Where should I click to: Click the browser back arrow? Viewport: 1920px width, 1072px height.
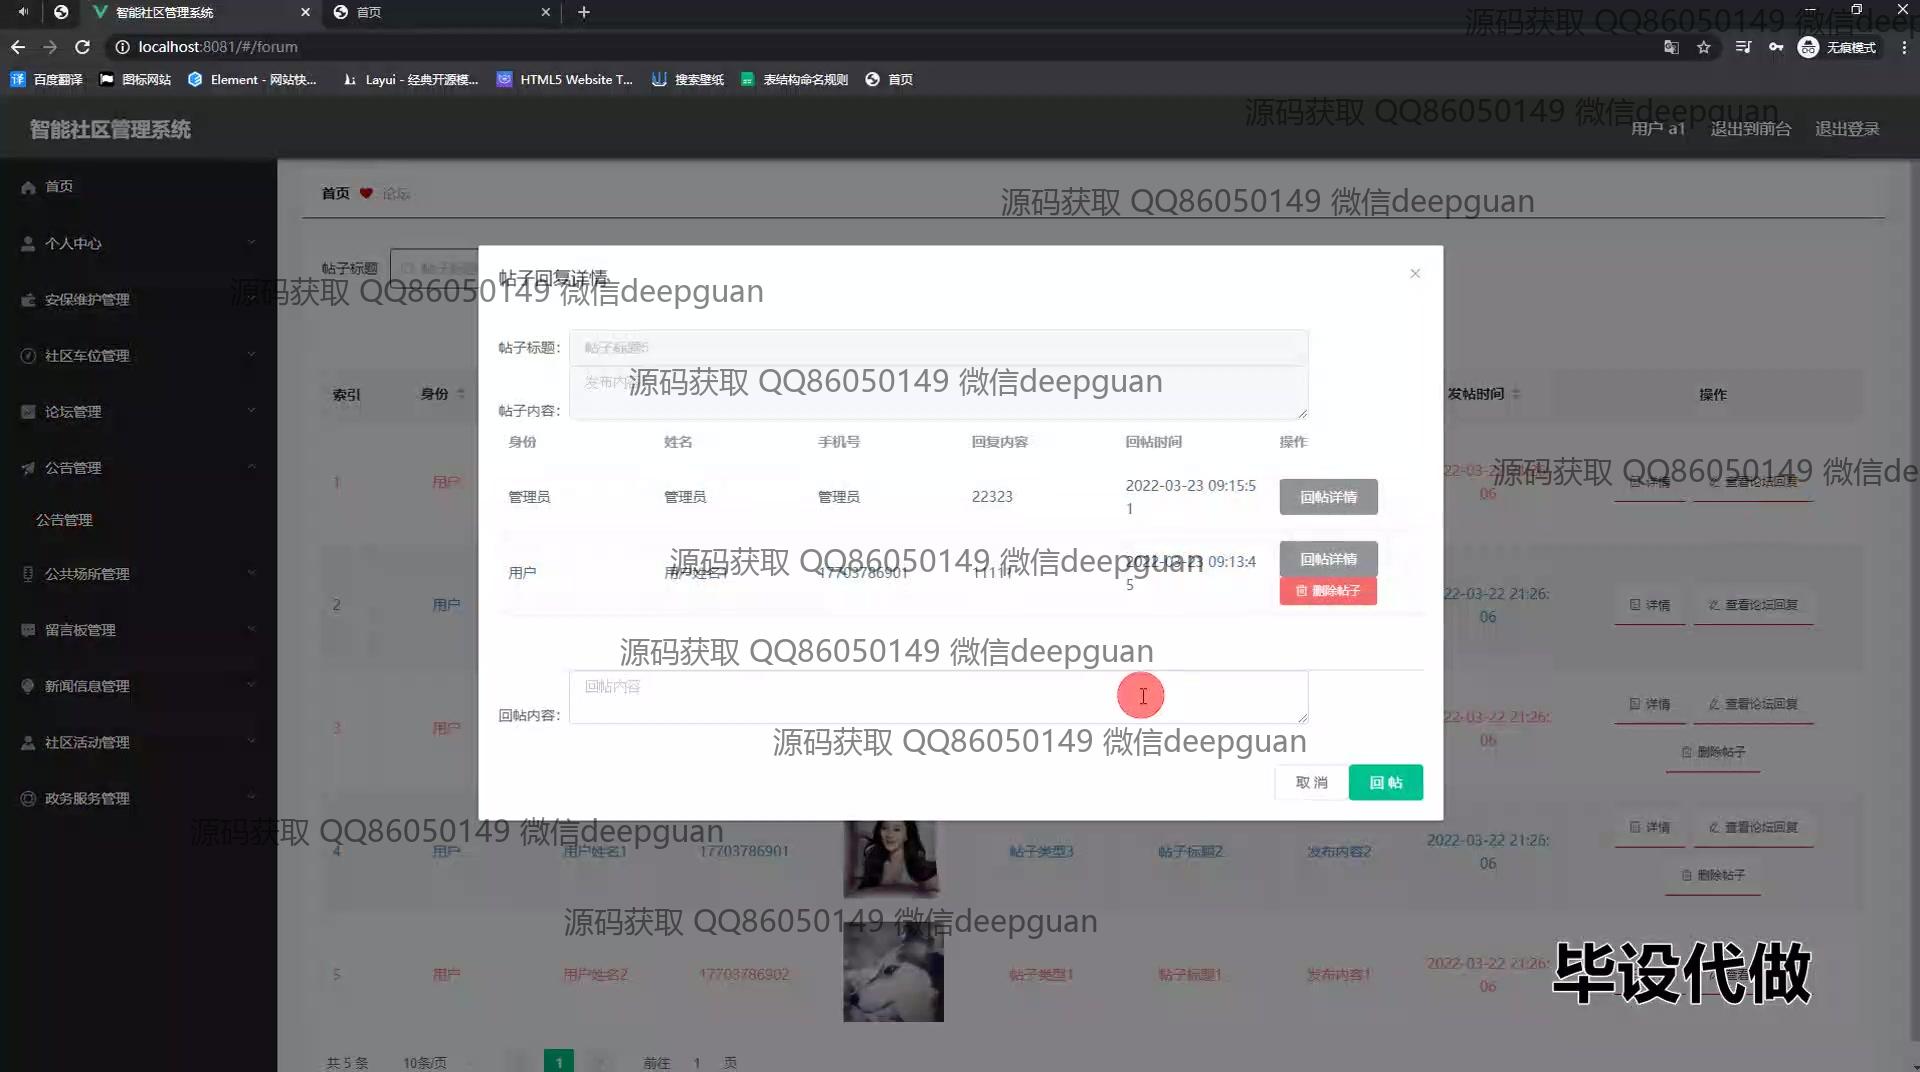tap(18, 47)
